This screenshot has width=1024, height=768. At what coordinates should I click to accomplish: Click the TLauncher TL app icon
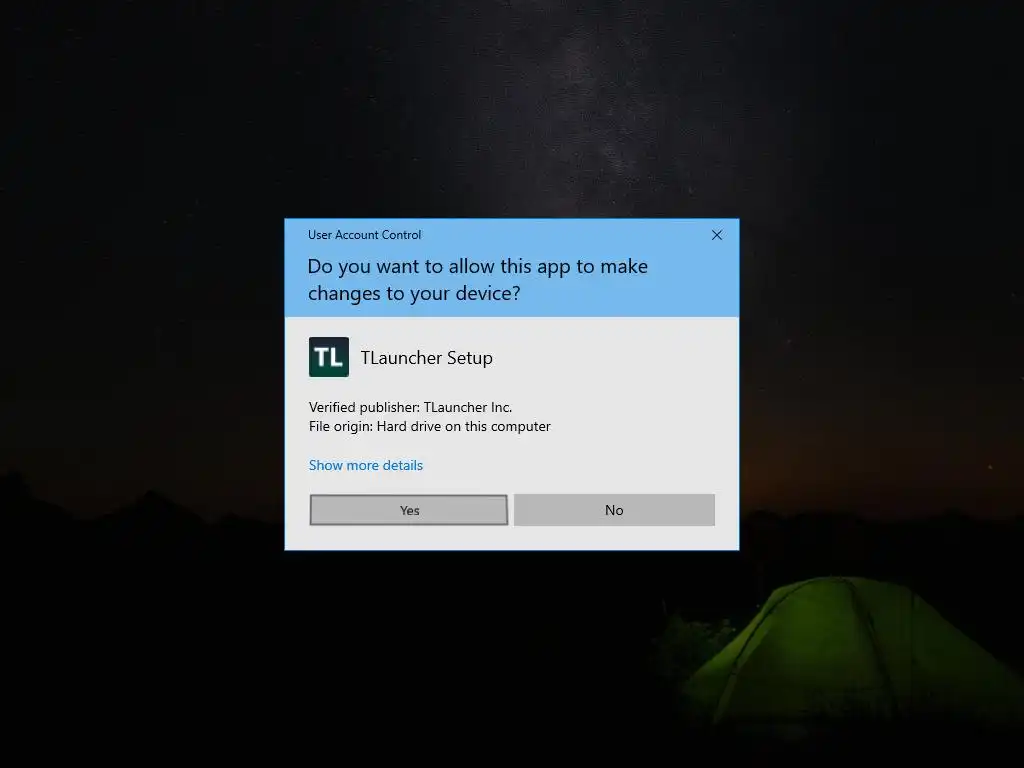328,357
